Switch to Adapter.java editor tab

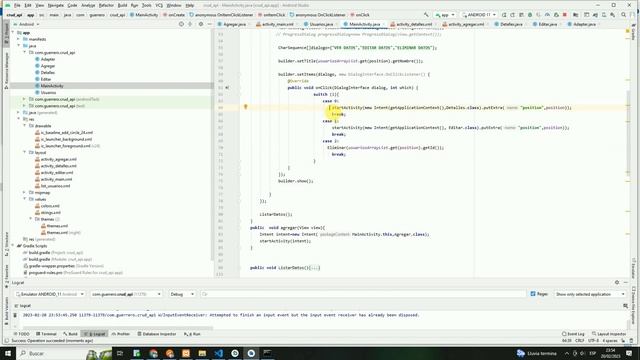(584, 24)
